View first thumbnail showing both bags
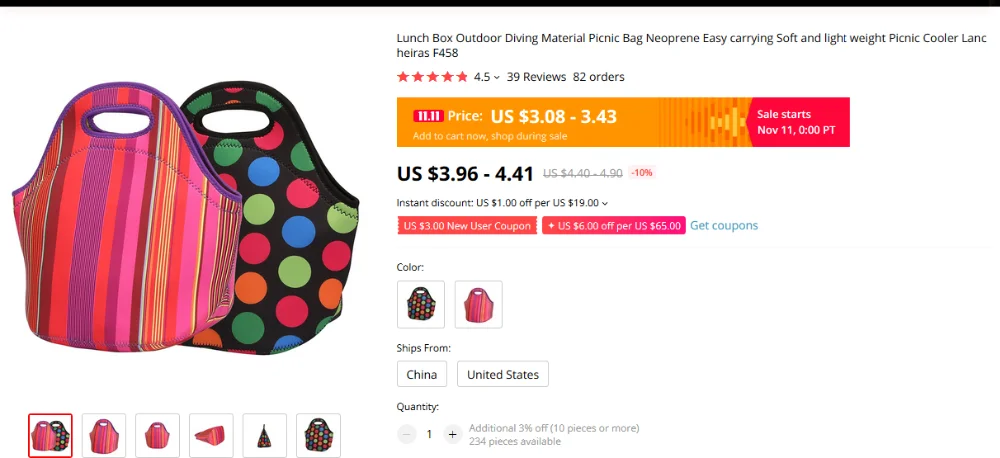The height and width of the screenshot is (458, 1000). tap(50, 436)
